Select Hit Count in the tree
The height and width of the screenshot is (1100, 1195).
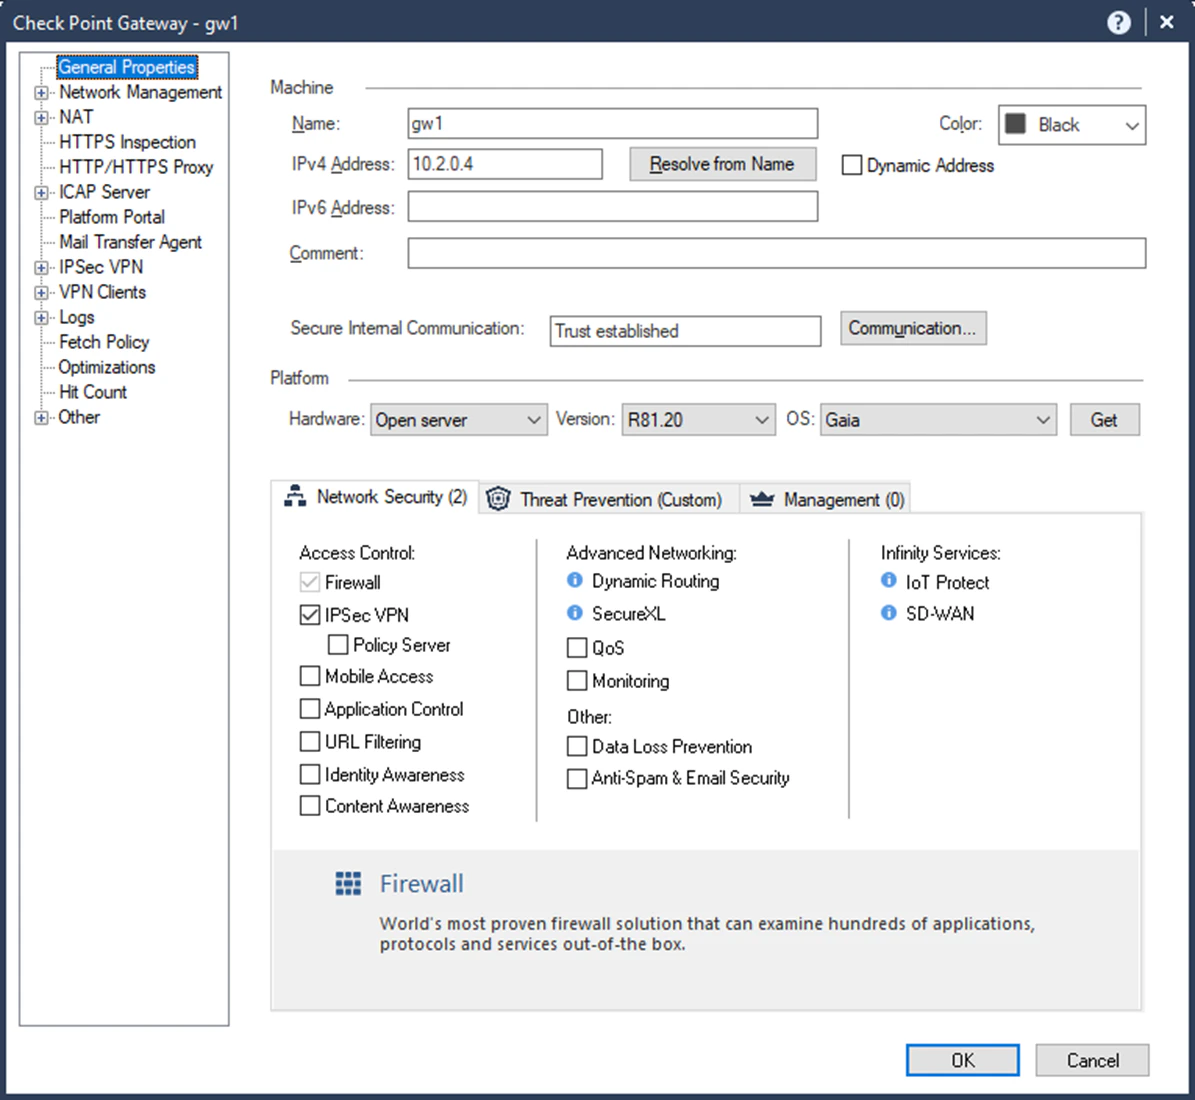[93, 392]
